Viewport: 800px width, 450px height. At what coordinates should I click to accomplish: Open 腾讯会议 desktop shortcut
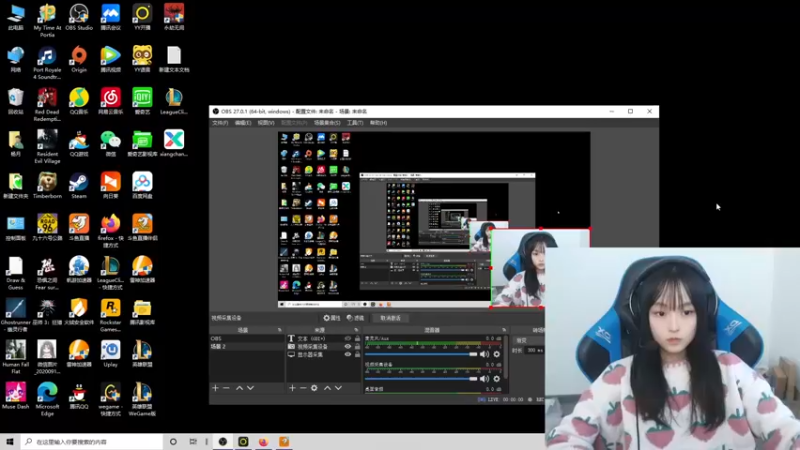click(x=111, y=17)
